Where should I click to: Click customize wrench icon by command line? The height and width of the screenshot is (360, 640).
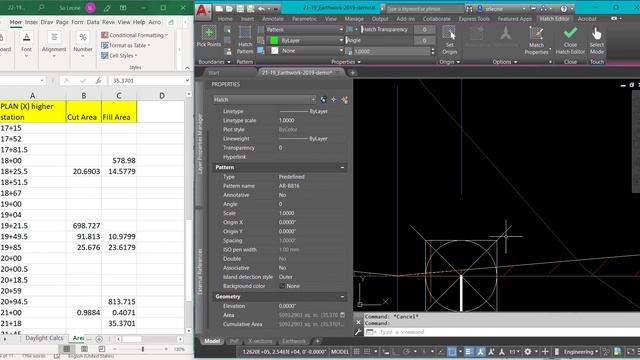[358, 332]
